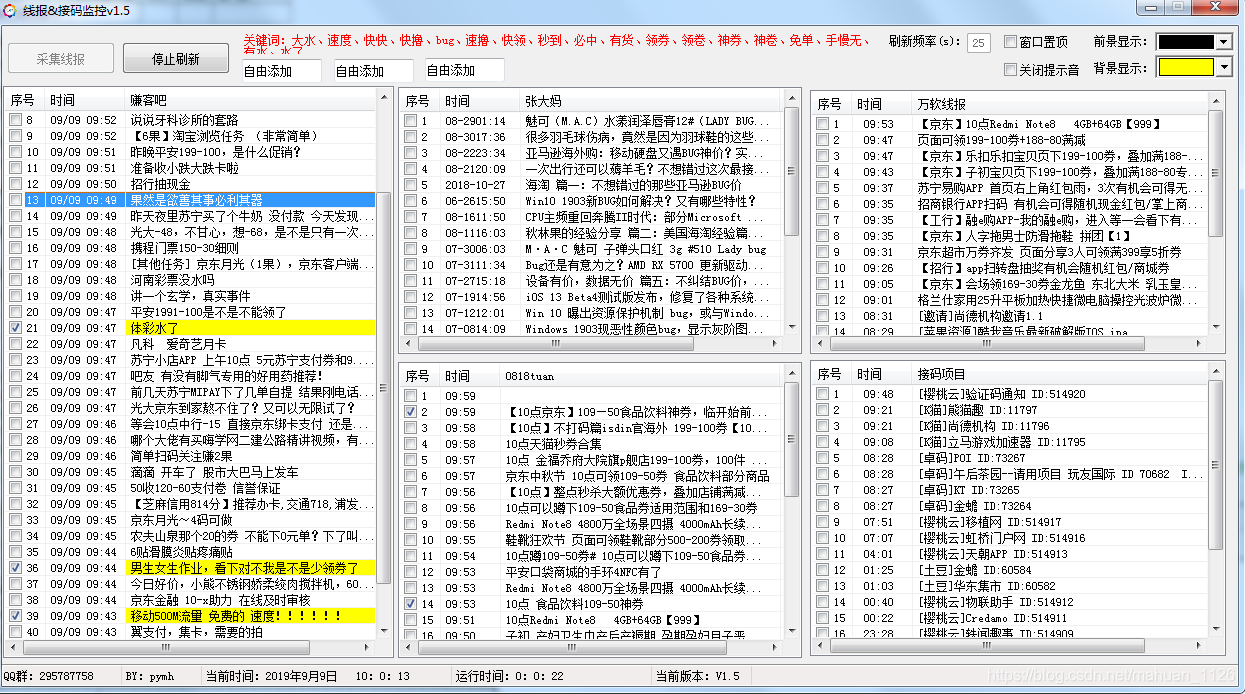Click the middle 自由添加 keyword field
This screenshot has height=694, width=1245.
373,71
